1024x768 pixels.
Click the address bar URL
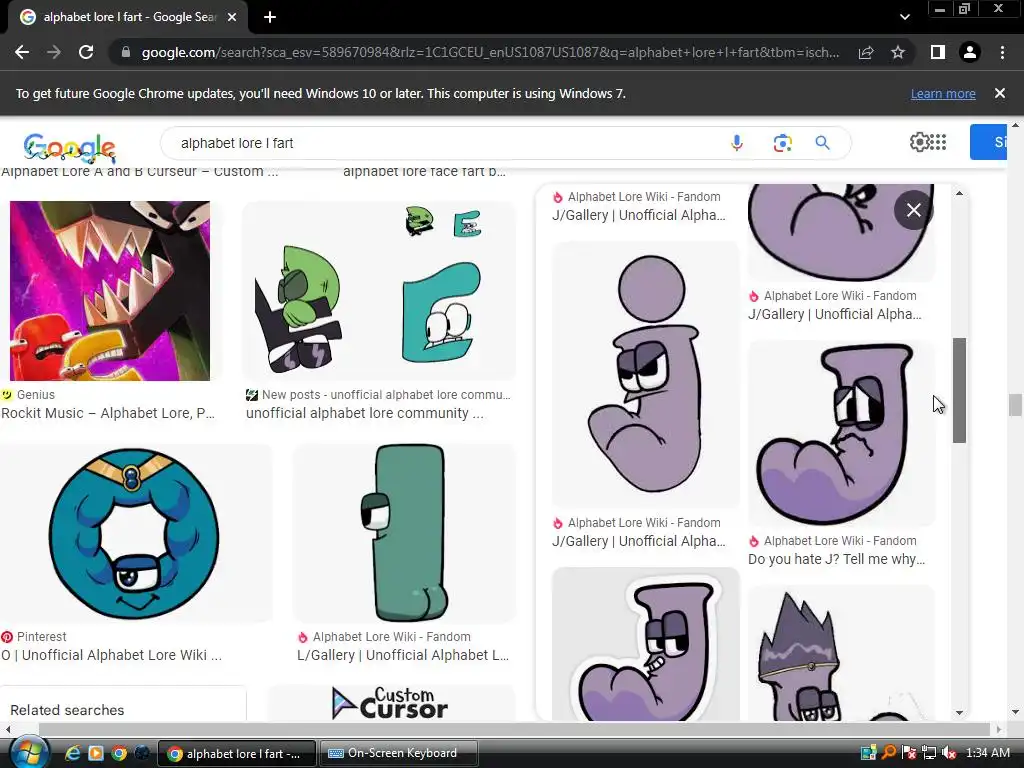pos(490,52)
